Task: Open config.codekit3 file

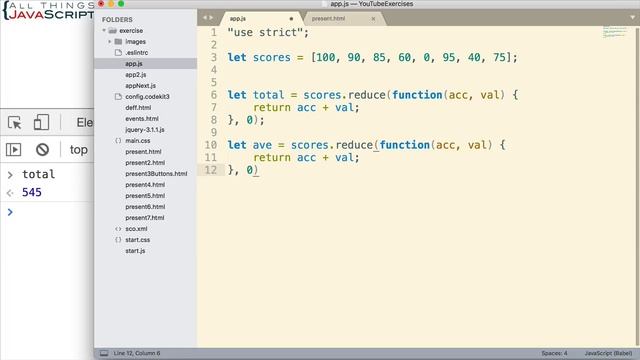Action: [x=147, y=97]
